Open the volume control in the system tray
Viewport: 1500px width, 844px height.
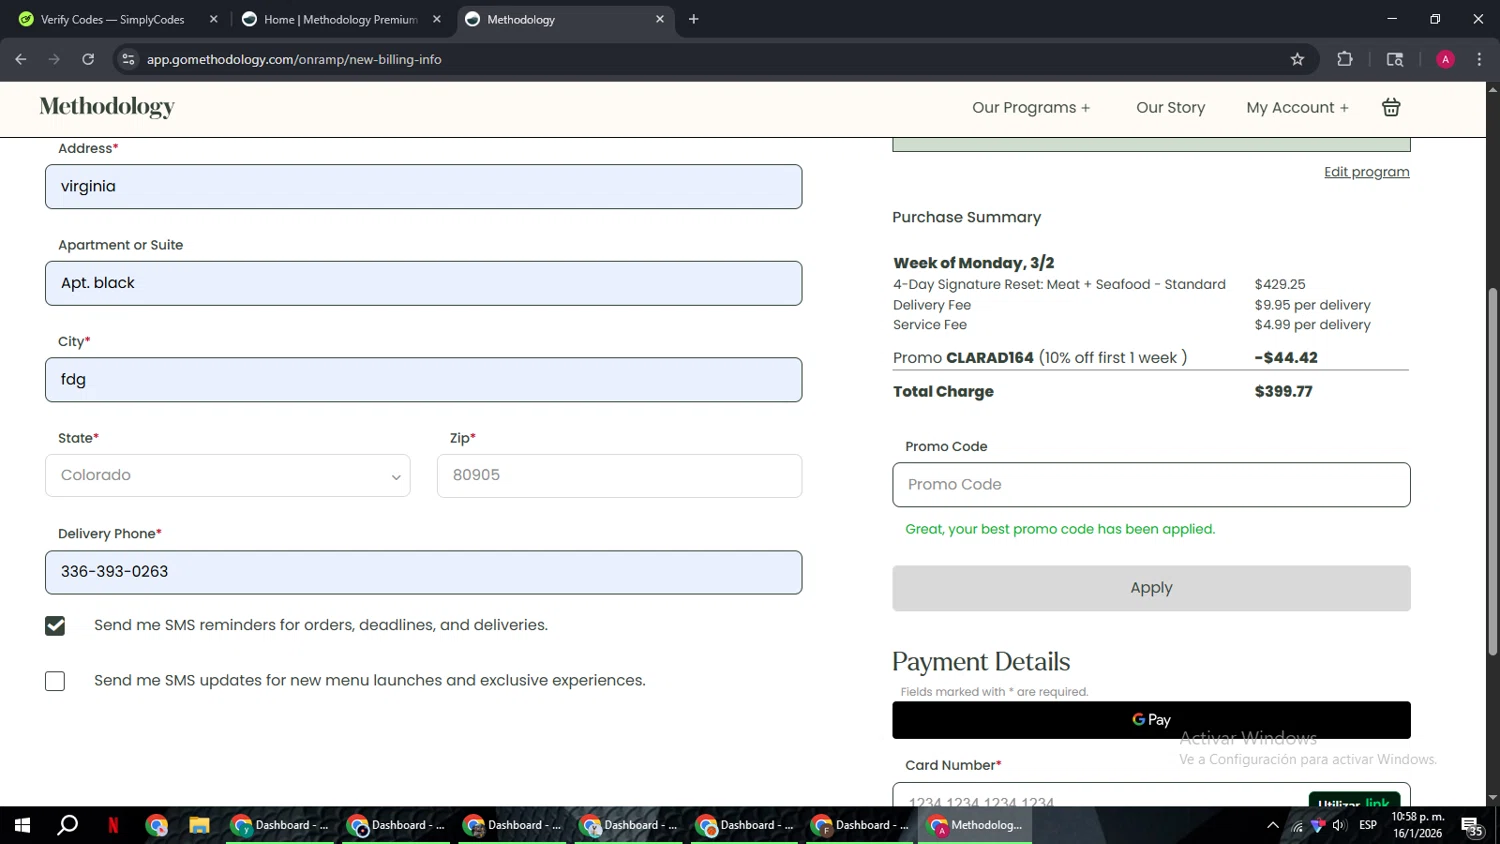(x=1339, y=825)
